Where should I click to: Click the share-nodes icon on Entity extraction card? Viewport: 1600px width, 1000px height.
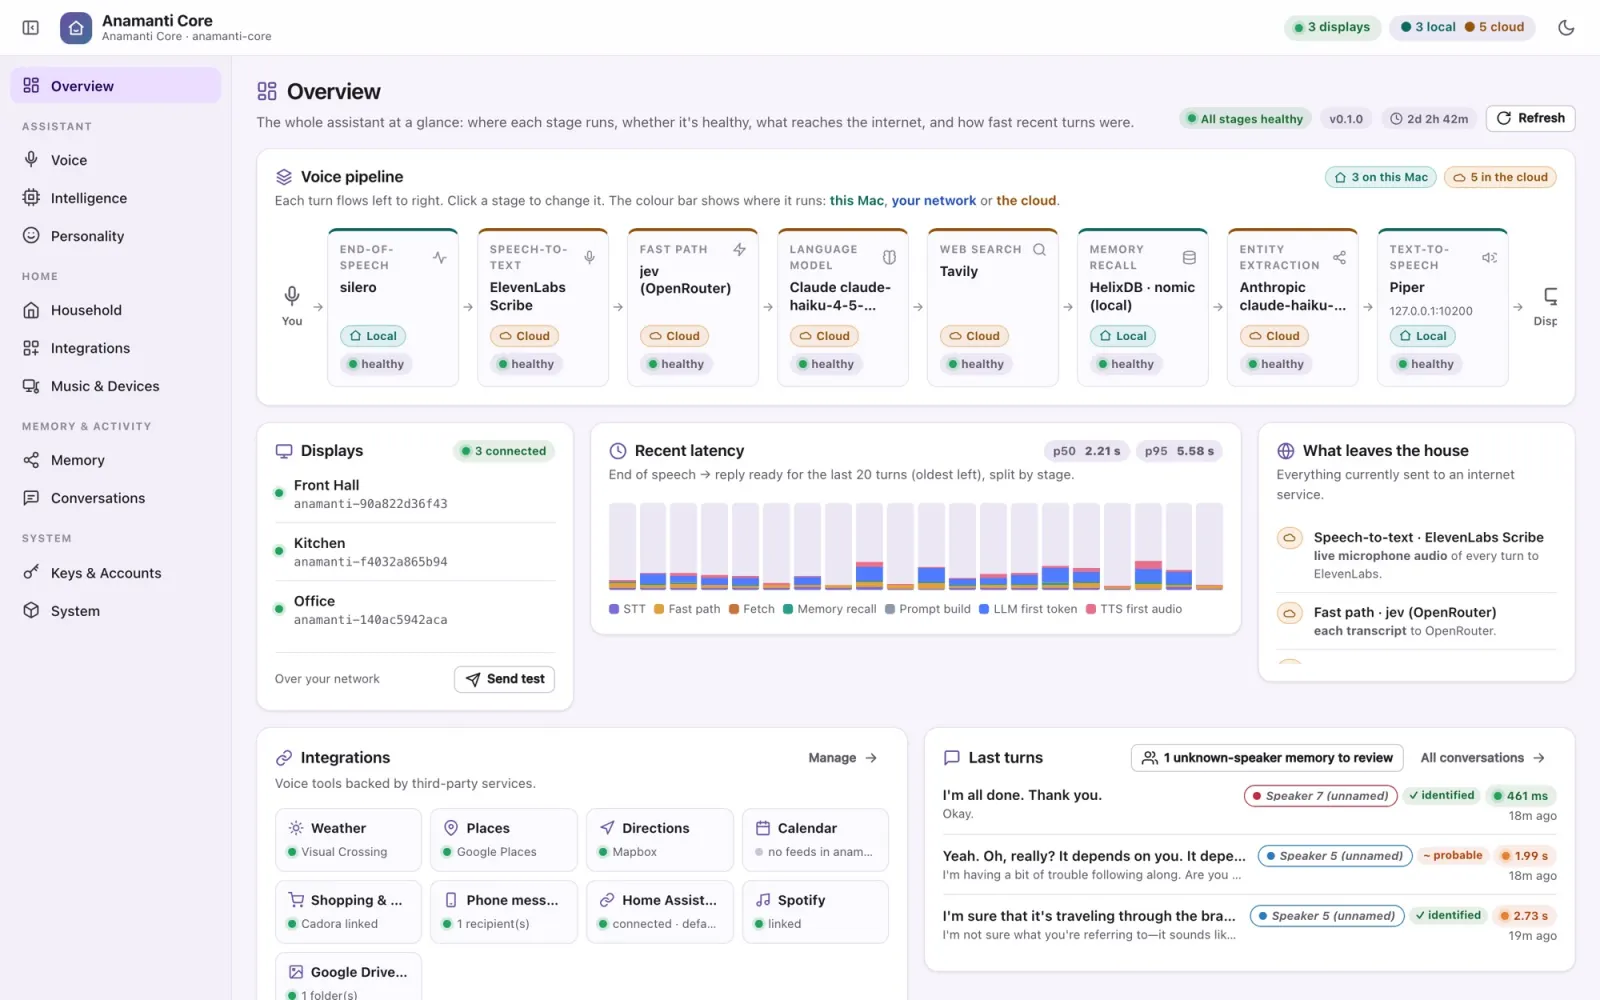tap(1340, 257)
